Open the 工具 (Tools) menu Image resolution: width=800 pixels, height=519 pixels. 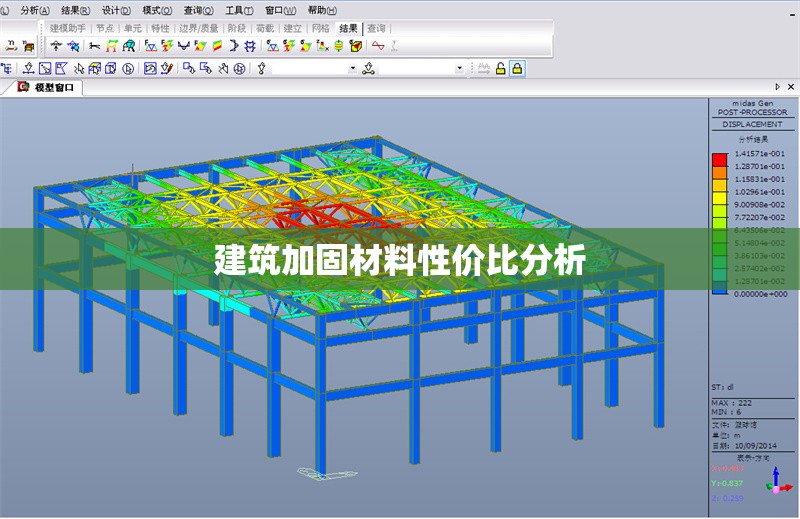click(x=238, y=9)
